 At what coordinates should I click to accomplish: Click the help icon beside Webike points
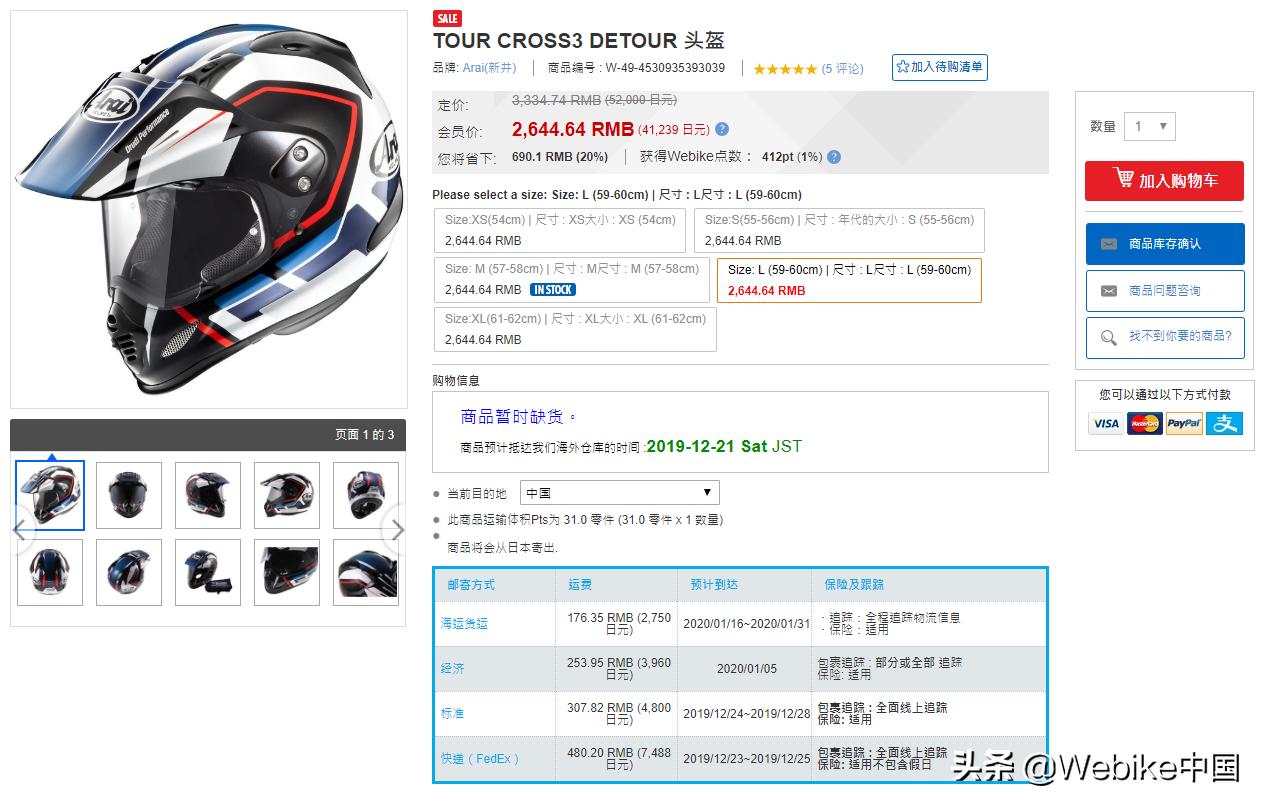point(834,157)
